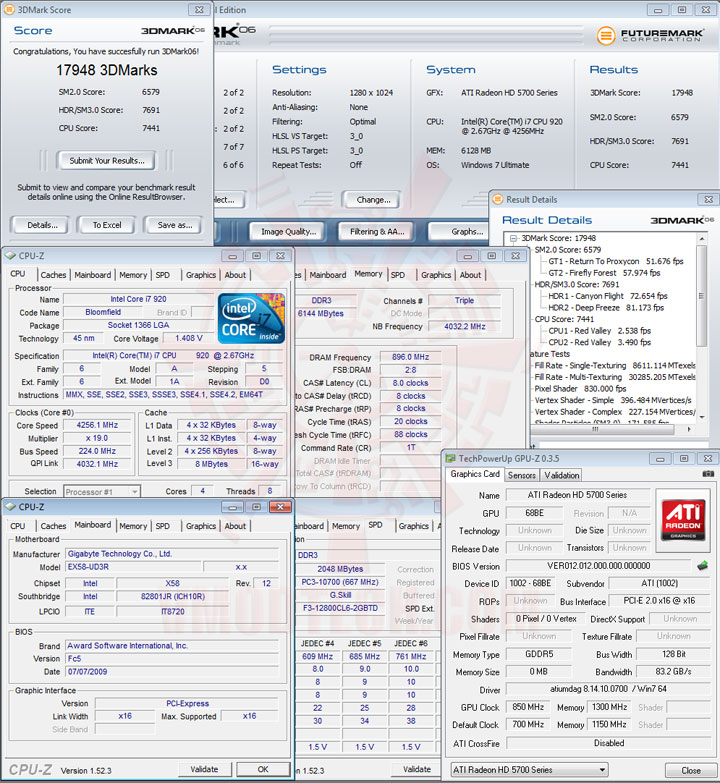Click the Save as... button
Viewport: 720px width, 783px height.
point(175,225)
